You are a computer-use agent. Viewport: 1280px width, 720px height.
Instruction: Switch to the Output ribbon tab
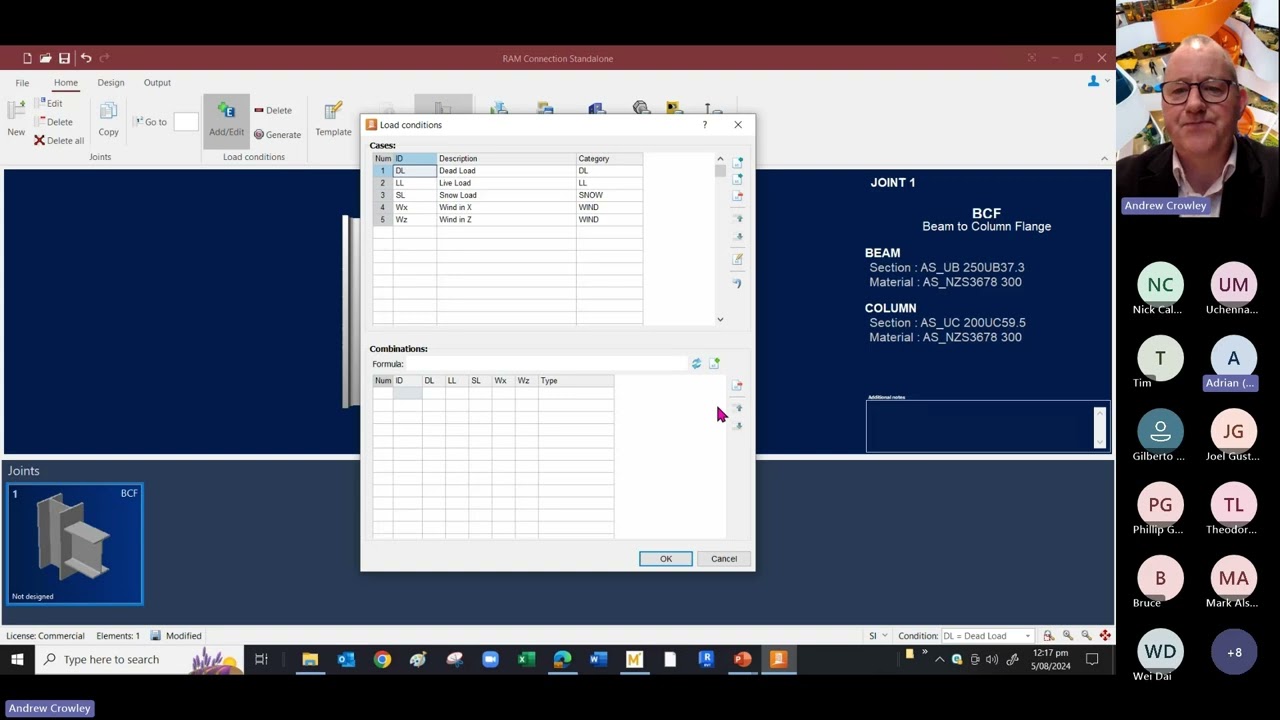(157, 83)
